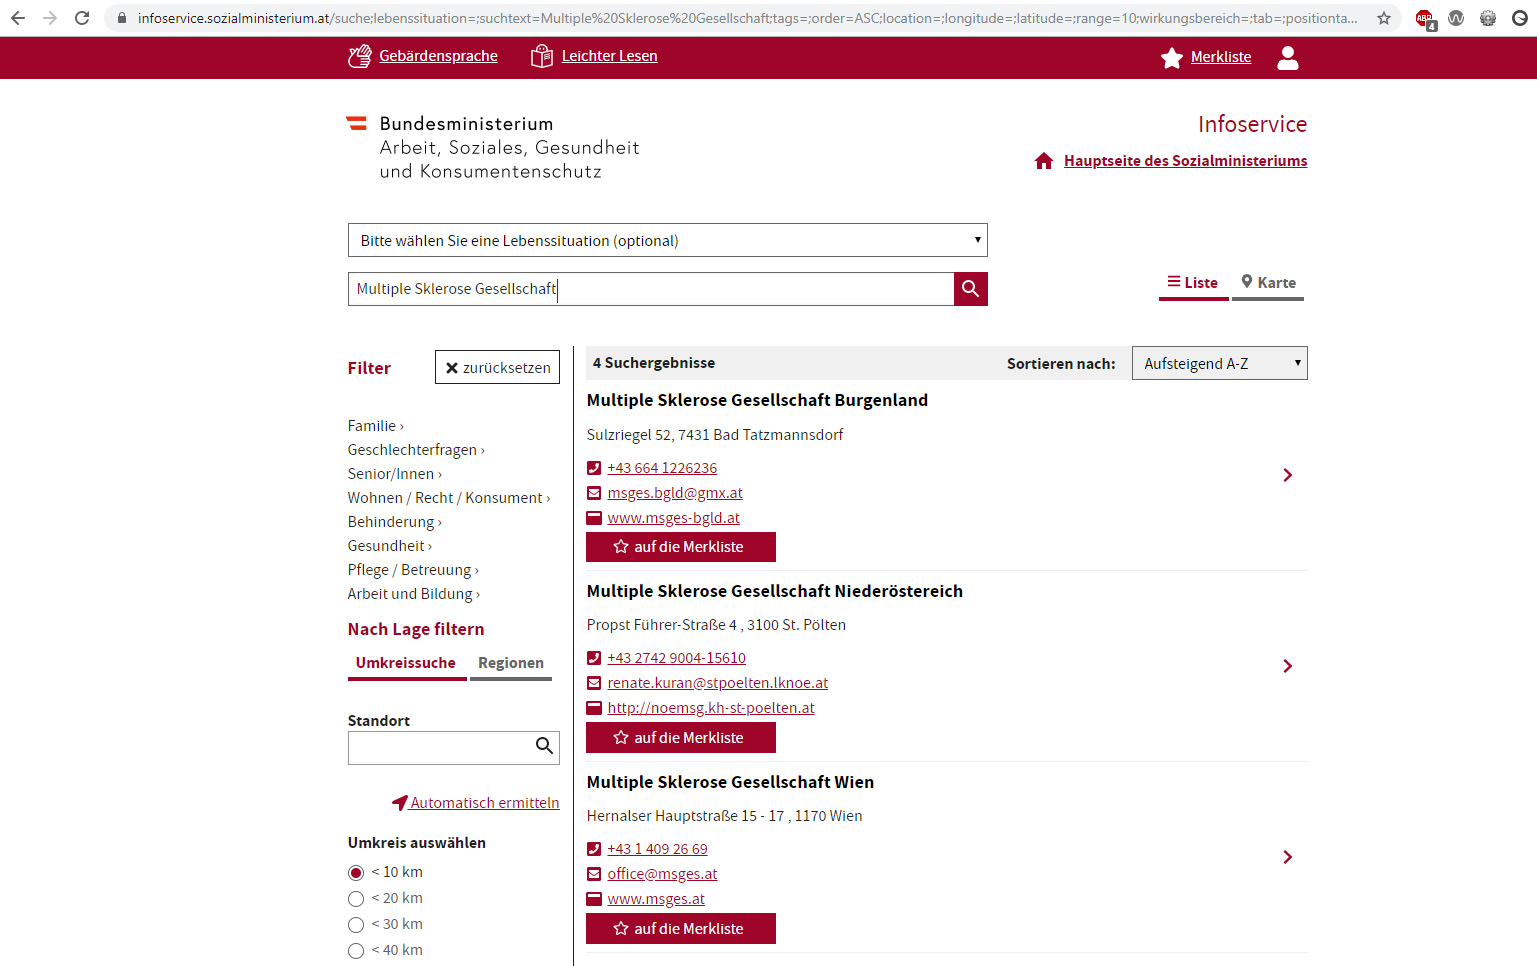Click inside the Standort input field

[440, 747]
